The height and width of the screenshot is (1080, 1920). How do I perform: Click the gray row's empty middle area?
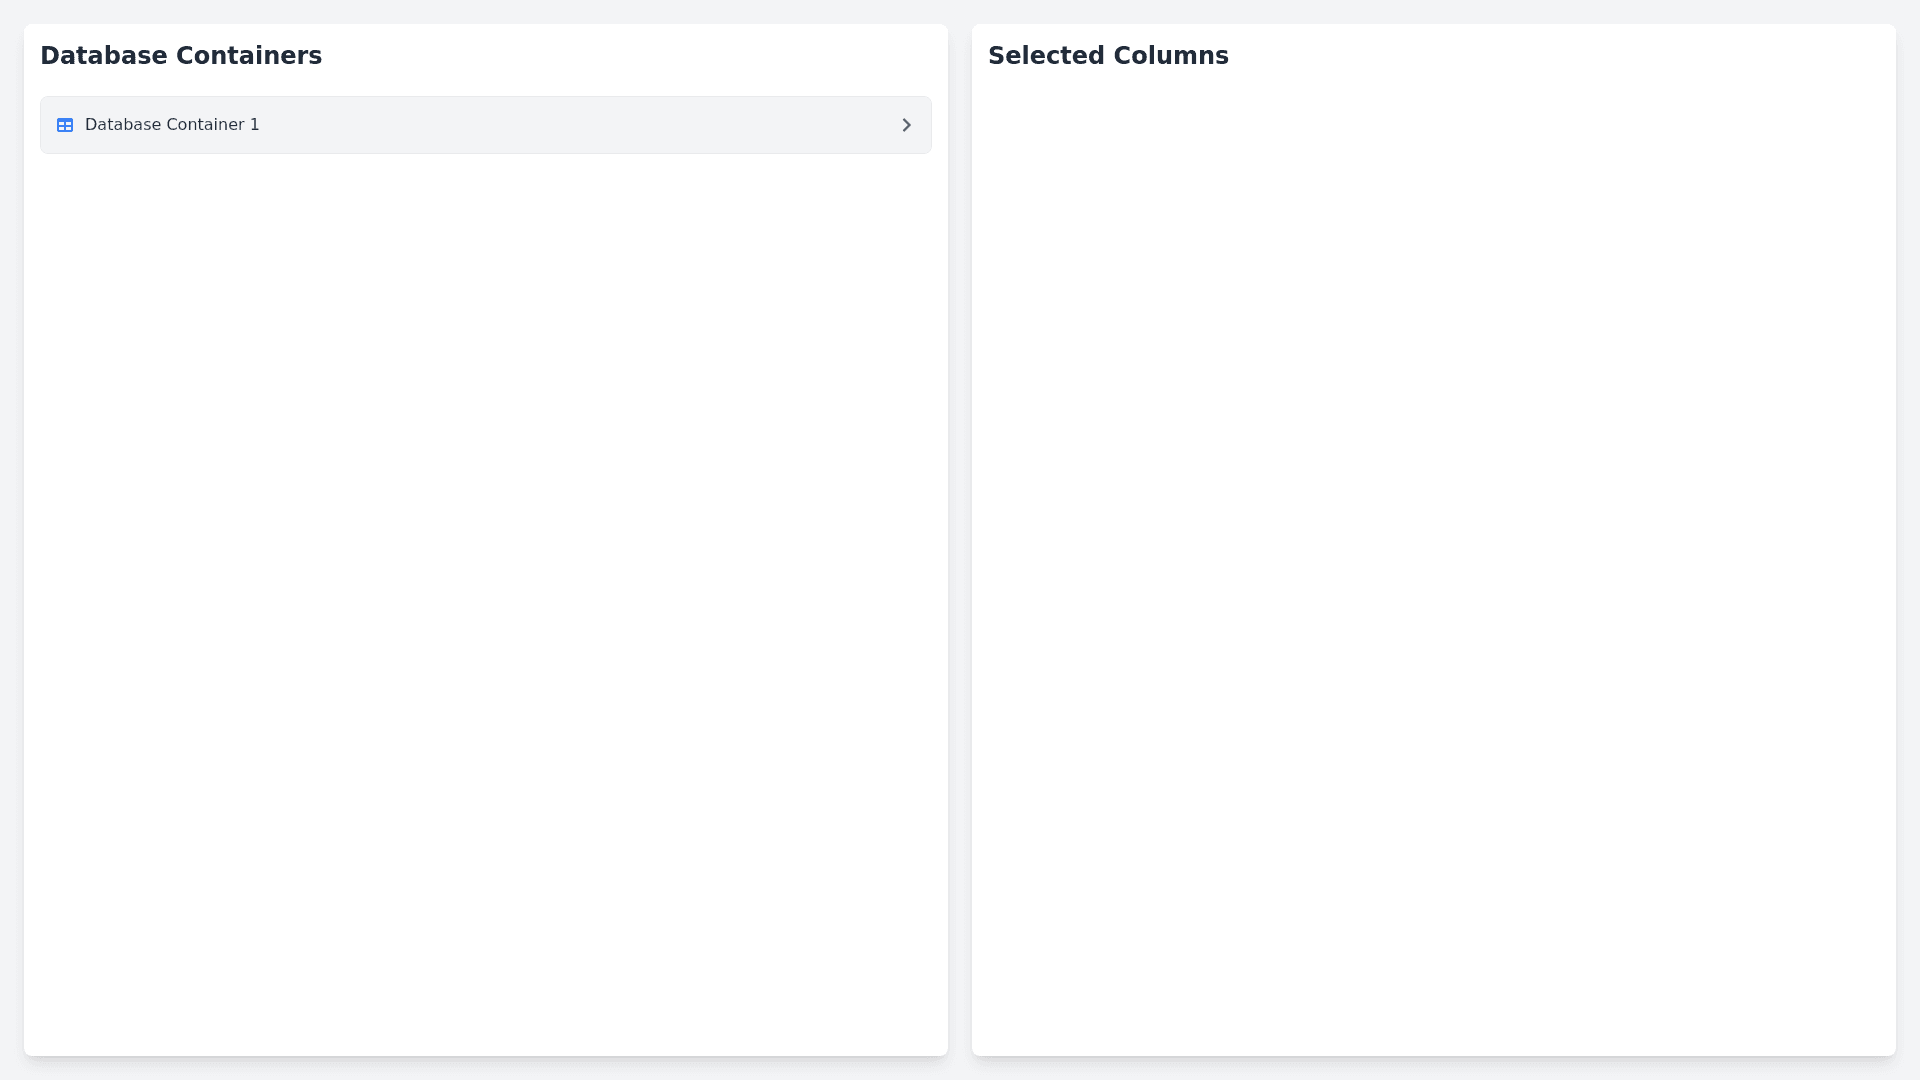[x=580, y=125]
